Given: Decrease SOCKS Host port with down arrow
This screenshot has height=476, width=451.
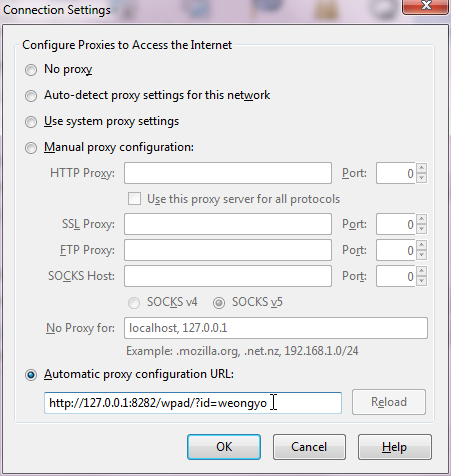Looking at the screenshot, I should (422, 281).
